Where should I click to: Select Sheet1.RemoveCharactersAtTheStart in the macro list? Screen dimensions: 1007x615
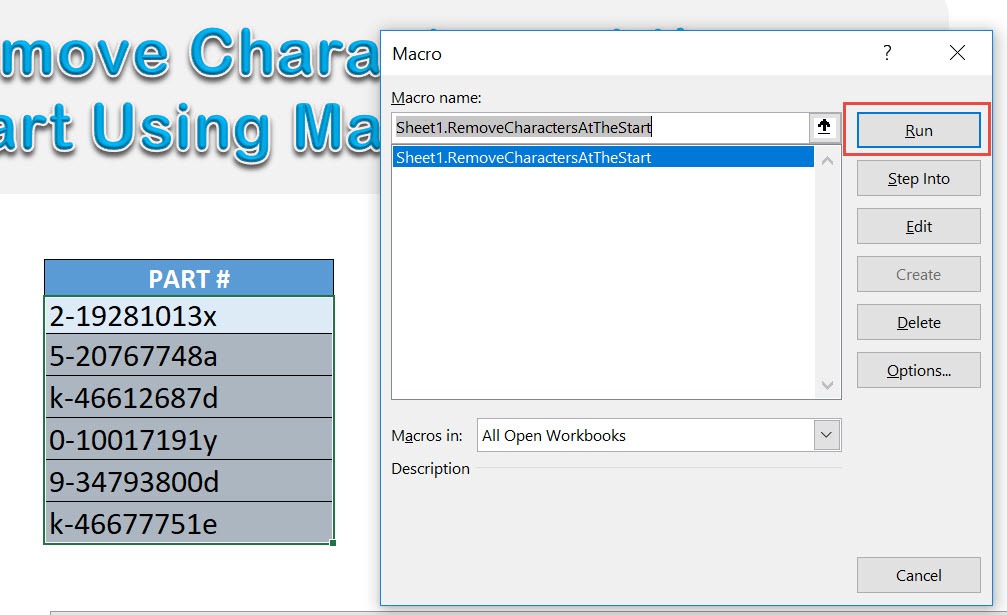pos(602,157)
